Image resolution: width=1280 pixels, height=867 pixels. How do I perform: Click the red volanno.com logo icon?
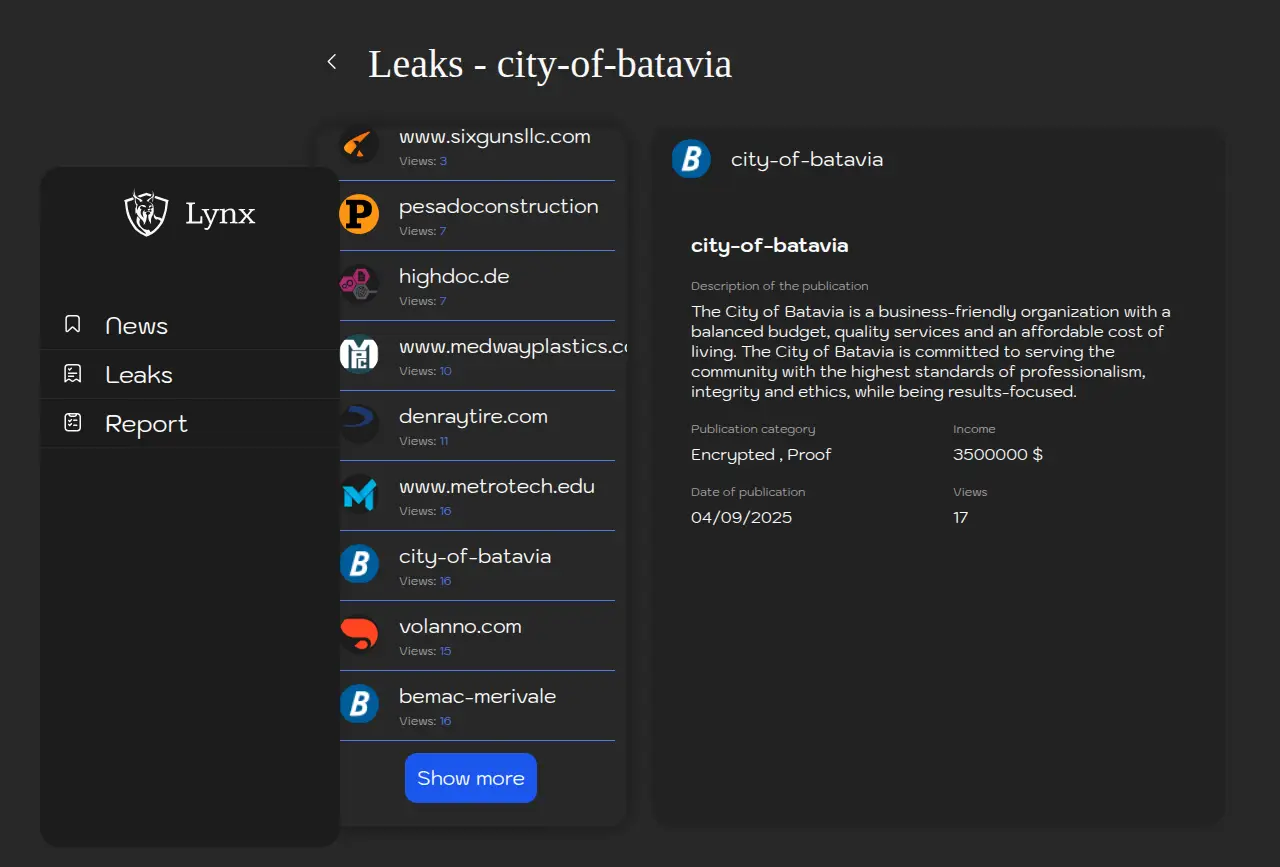coord(359,634)
